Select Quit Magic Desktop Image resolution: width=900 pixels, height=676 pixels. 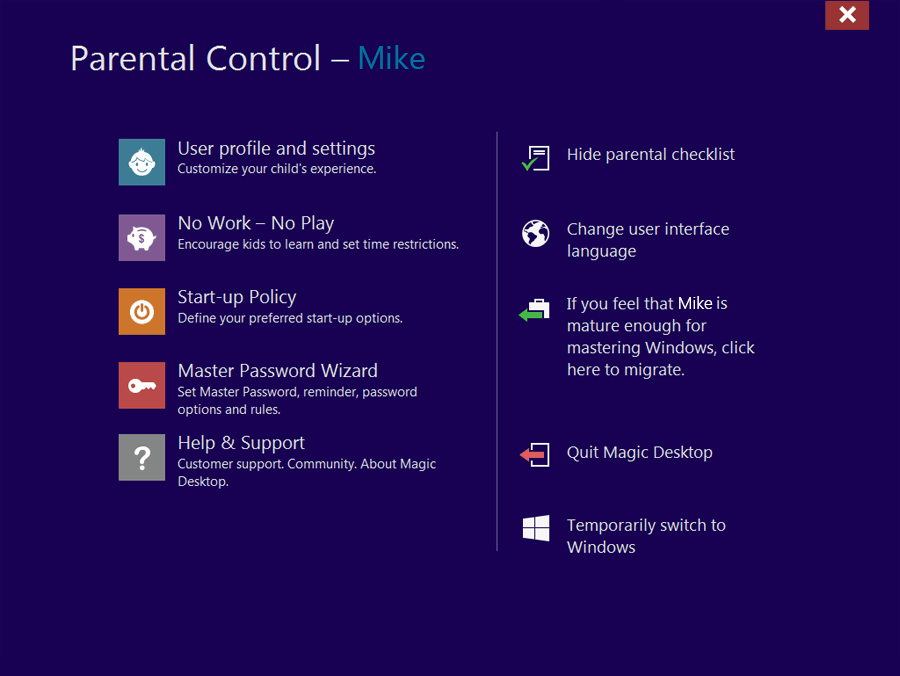(x=640, y=452)
